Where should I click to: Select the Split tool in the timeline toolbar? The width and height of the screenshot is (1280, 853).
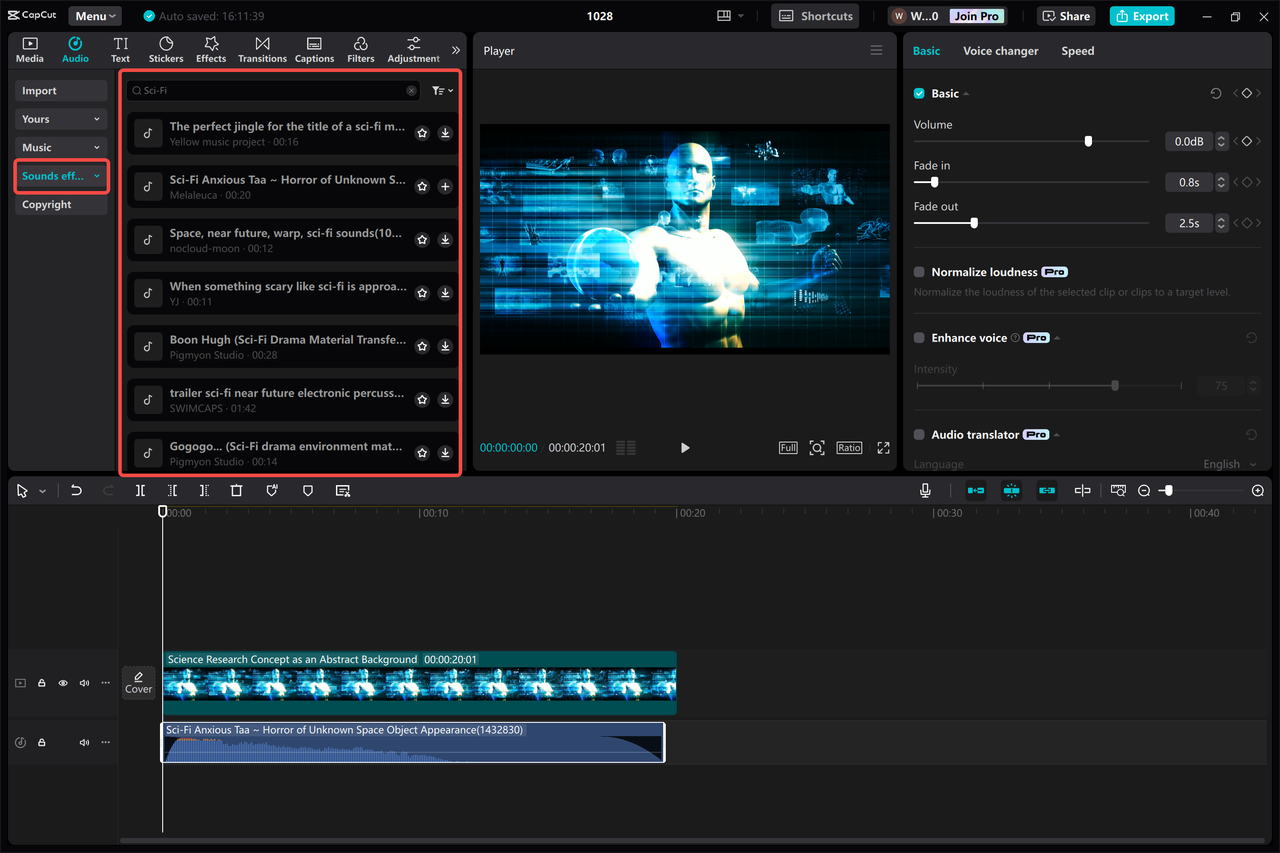140,490
